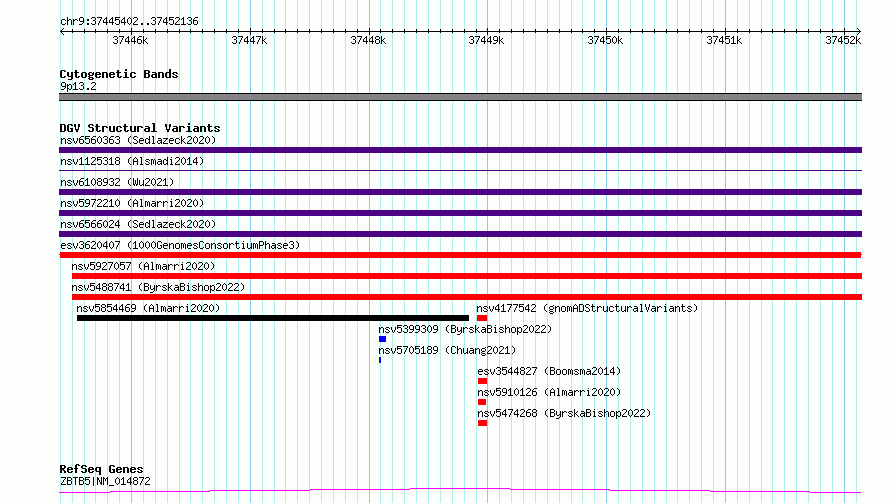Click the gray 9p13.2 cytogenetic band bar

pos(460,97)
